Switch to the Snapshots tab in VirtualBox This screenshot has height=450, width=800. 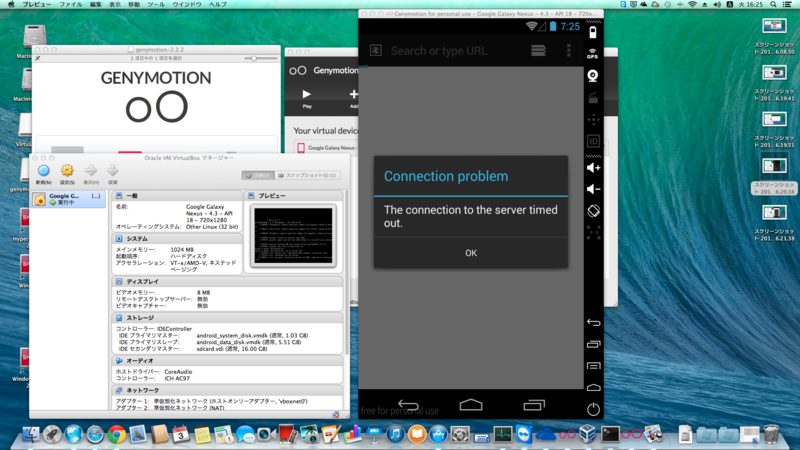coord(307,175)
